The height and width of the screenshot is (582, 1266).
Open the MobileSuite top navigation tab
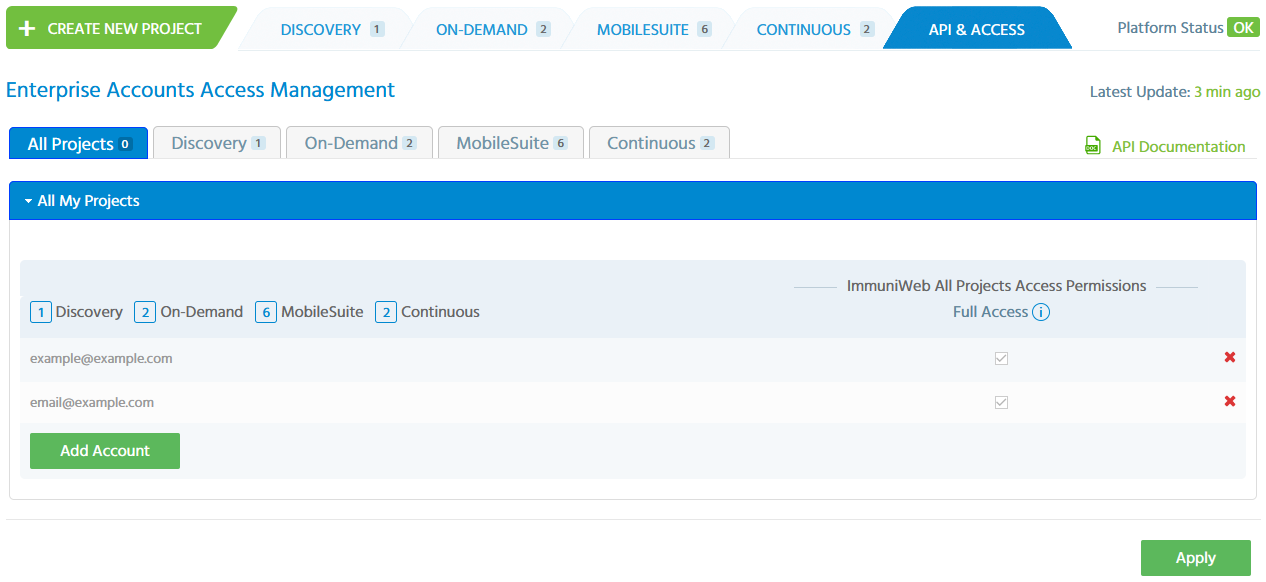(643, 30)
